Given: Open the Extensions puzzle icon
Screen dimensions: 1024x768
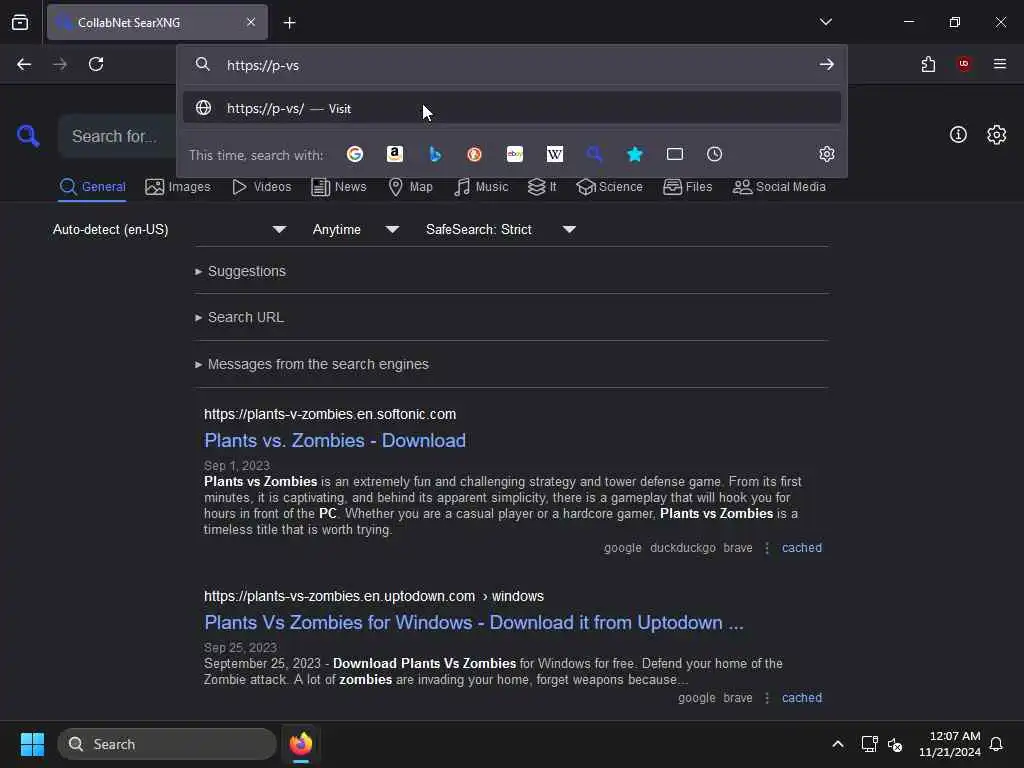Looking at the screenshot, I should tap(928, 64).
